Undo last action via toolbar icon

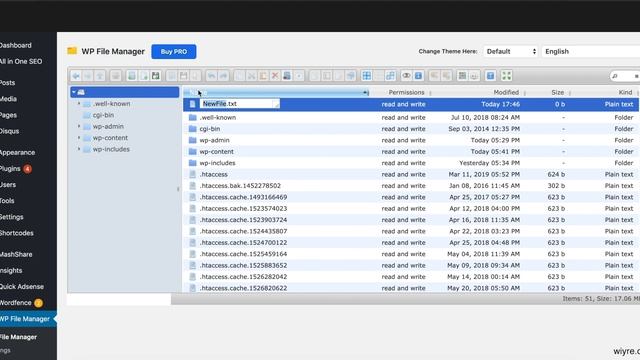pyautogui.click(x=211, y=76)
